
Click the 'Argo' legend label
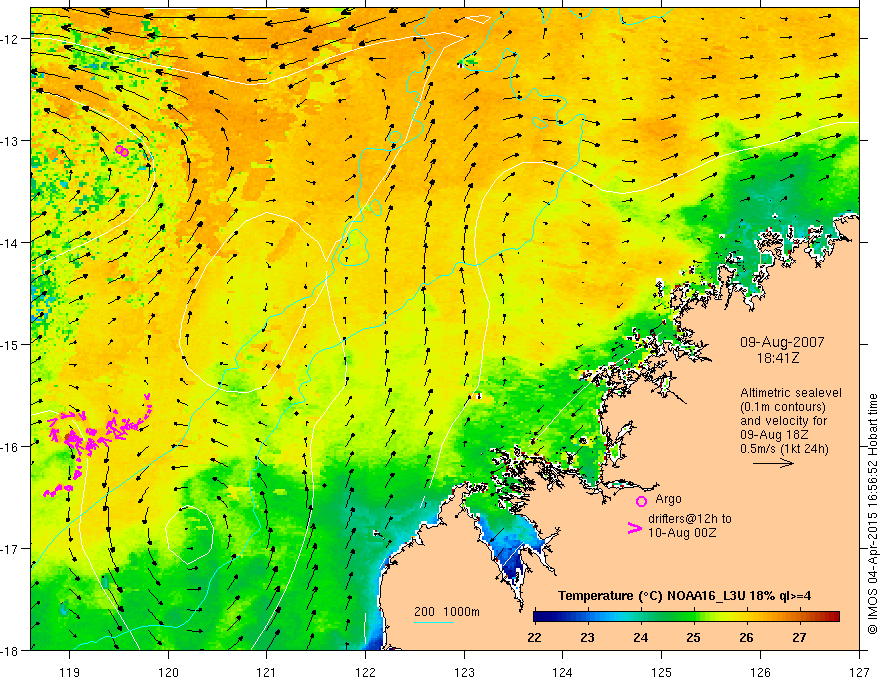[668, 499]
